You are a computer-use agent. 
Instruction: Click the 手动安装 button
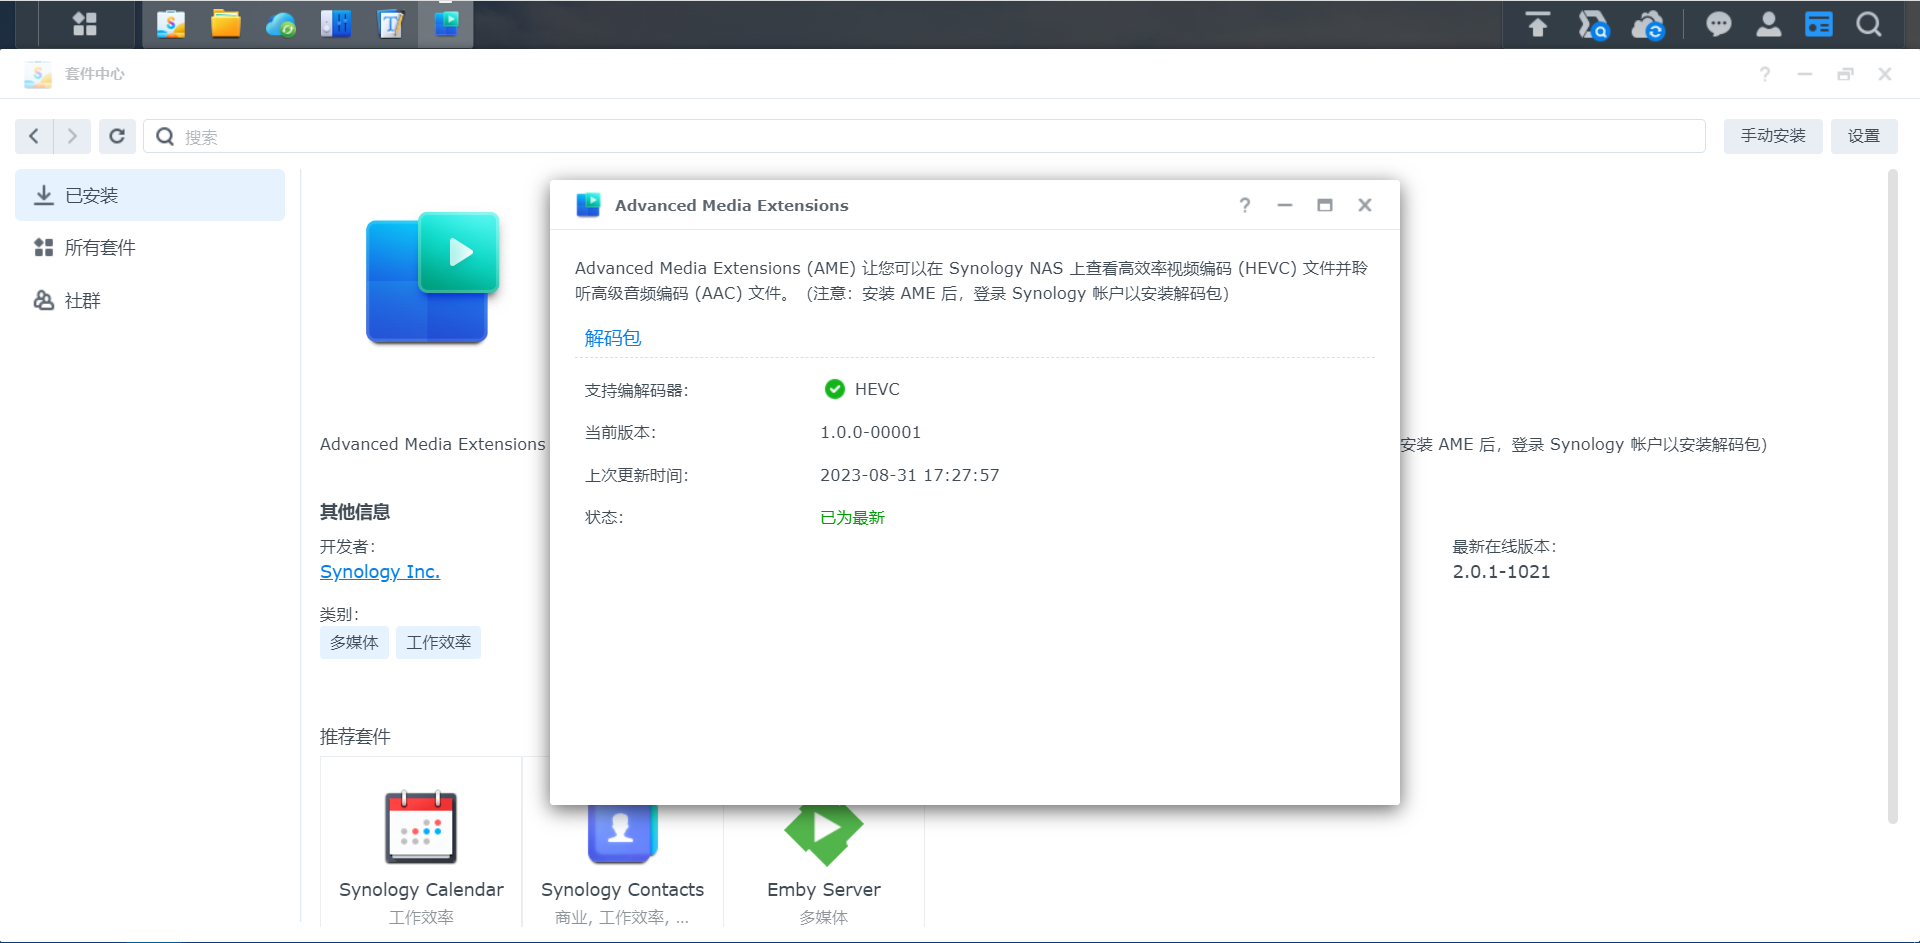[x=1773, y=136]
